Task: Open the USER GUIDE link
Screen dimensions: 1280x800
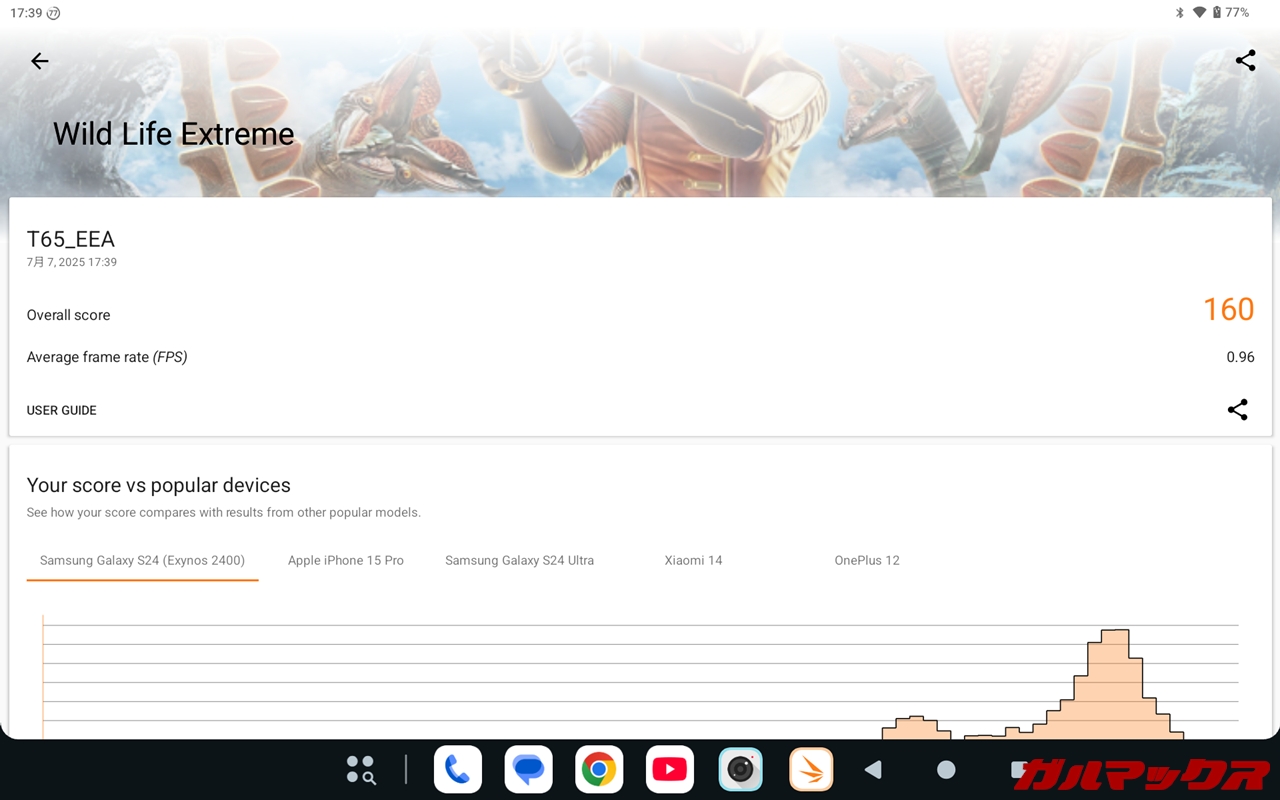Action: coord(62,411)
